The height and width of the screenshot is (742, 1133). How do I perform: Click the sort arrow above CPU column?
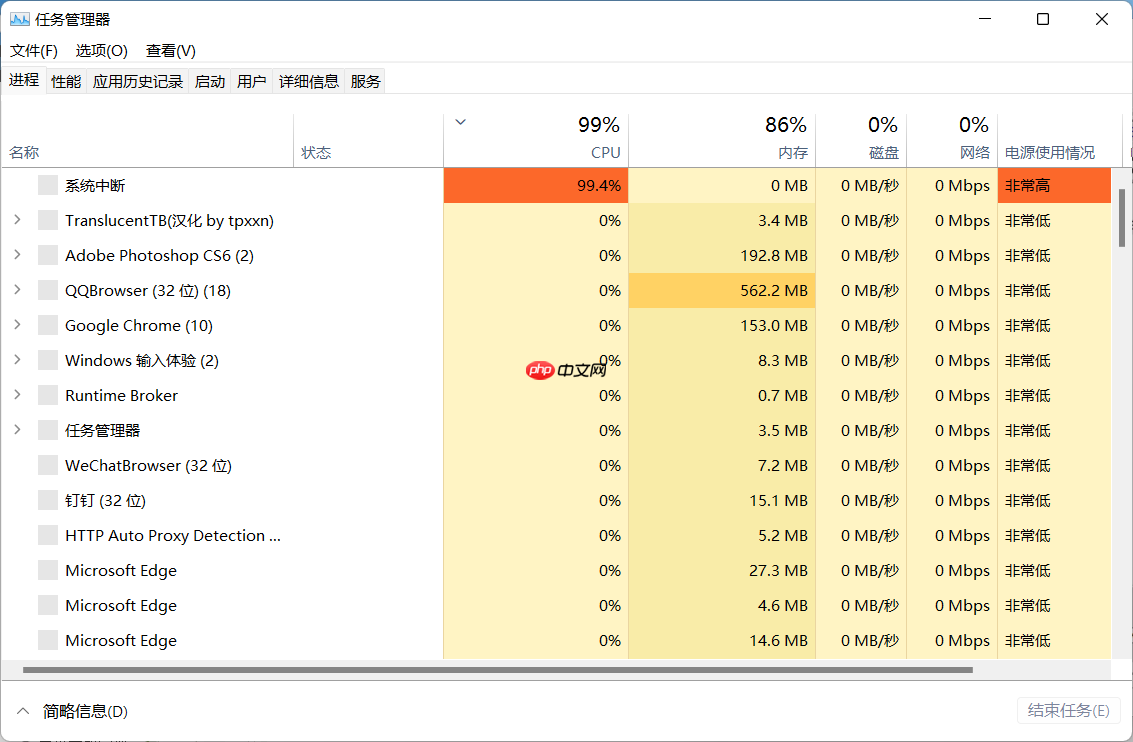460,122
